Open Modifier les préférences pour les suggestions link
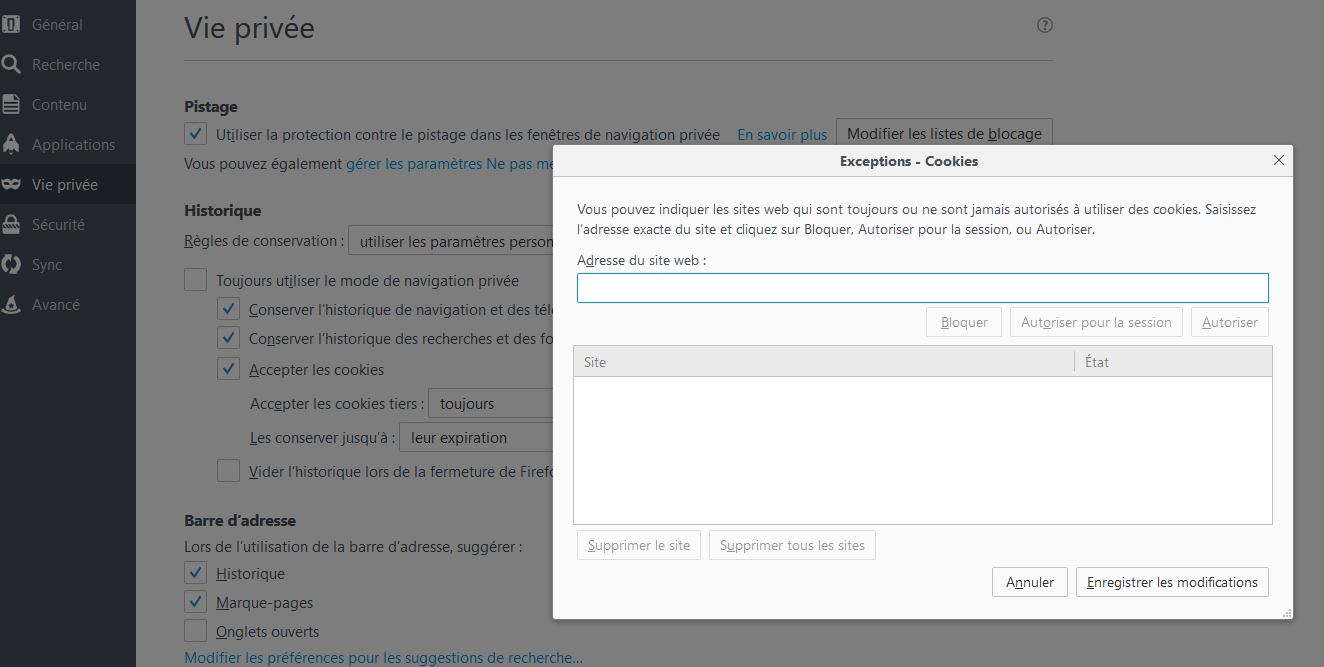The height and width of the screenshot is (667, 1324). pos(383,657)
